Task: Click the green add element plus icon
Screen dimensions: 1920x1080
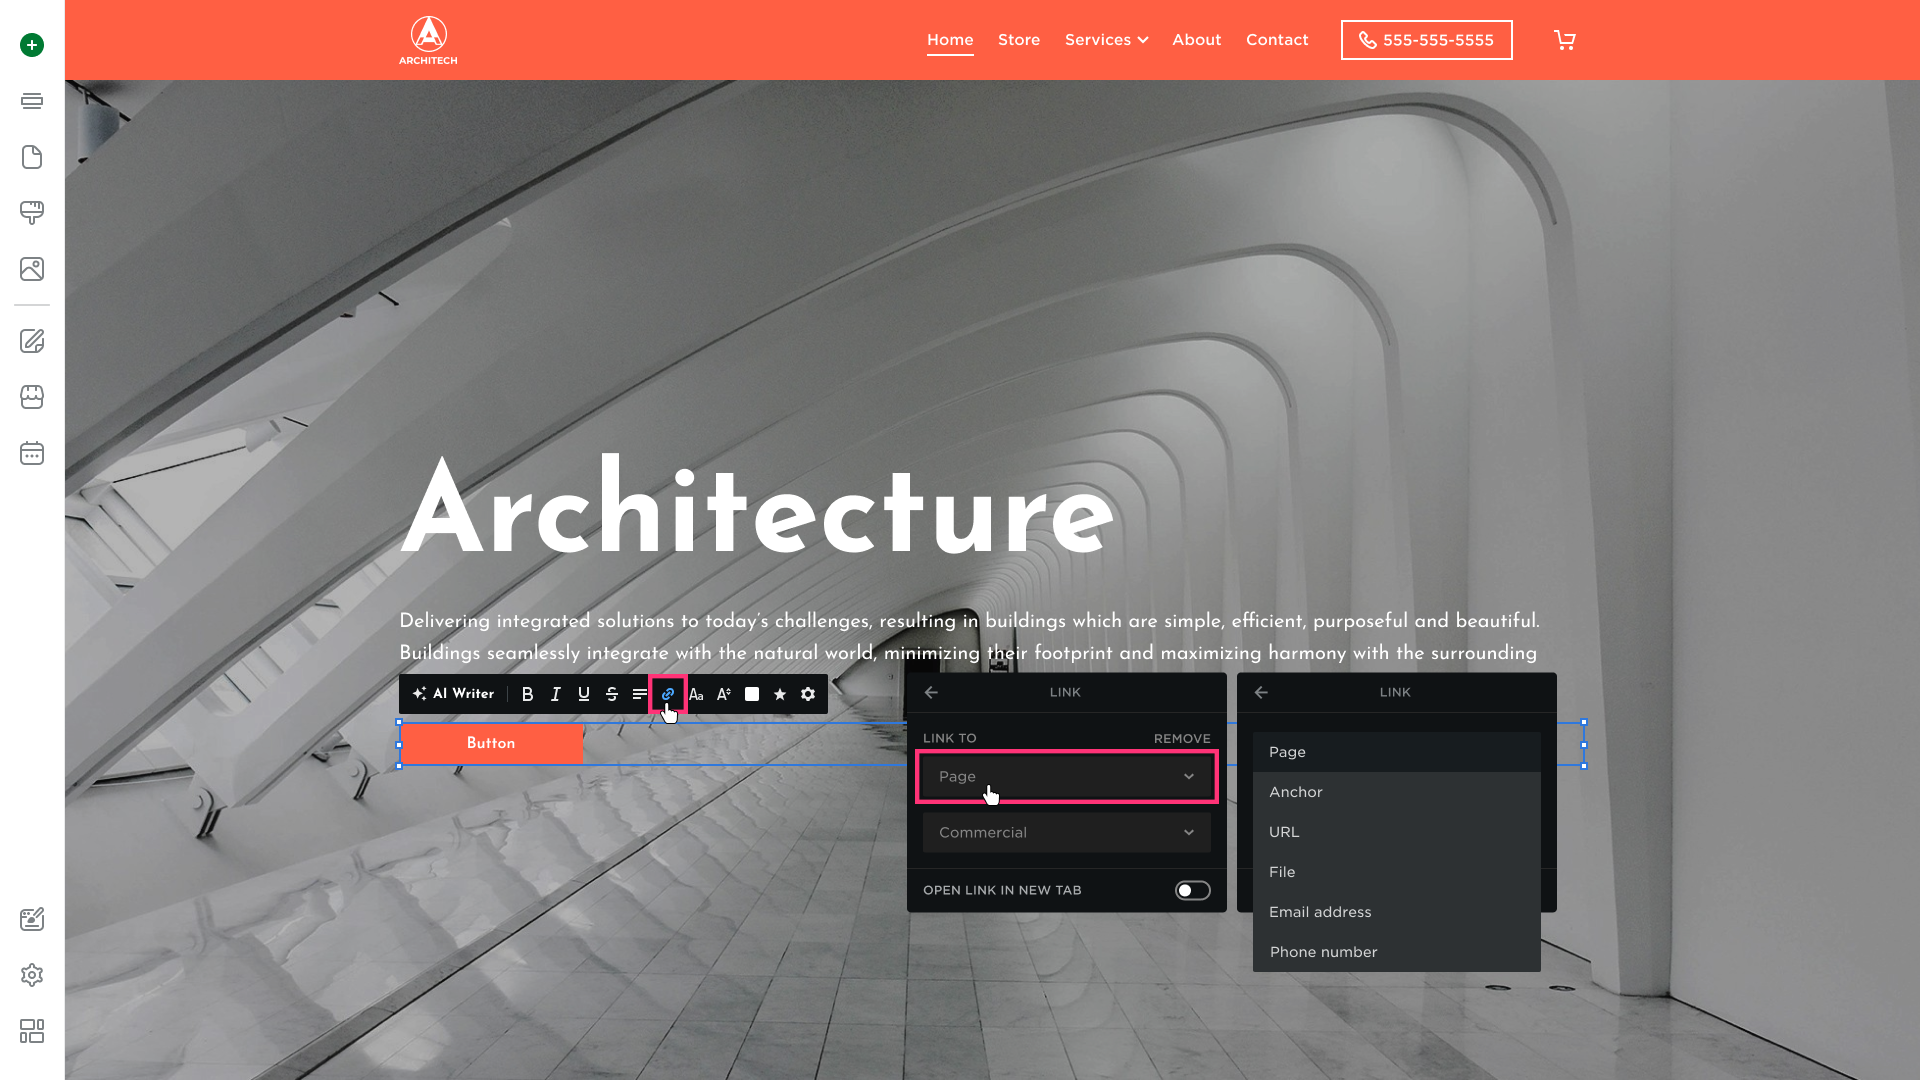Action: coord(32,45)
